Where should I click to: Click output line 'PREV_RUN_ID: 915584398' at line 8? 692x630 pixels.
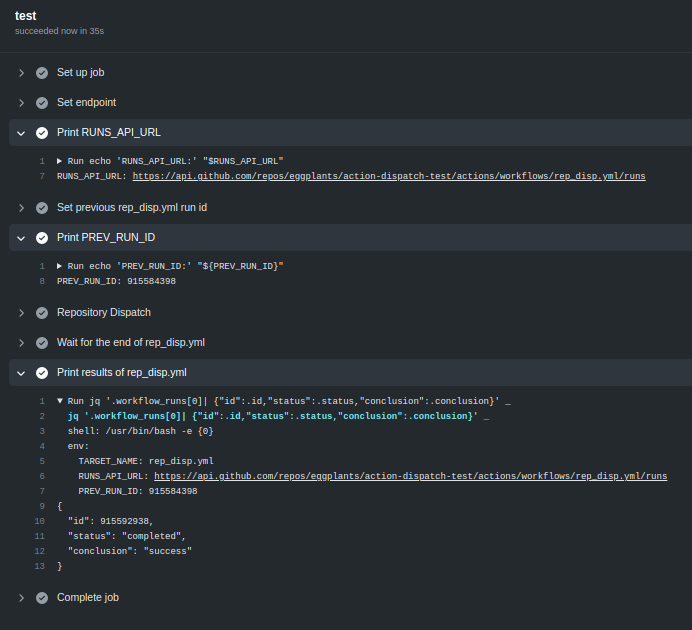(117, 281)
